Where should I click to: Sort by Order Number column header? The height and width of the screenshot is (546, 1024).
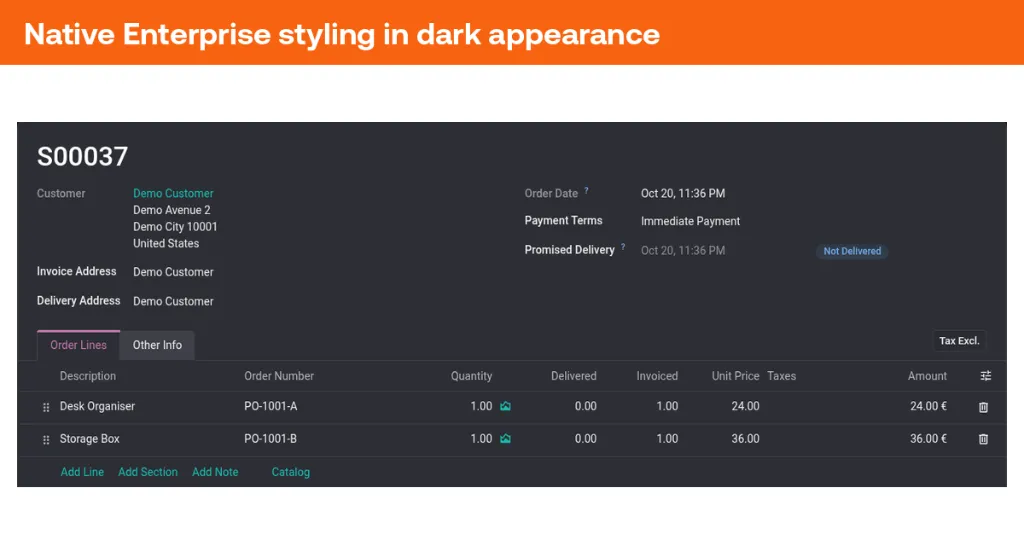(x=279, y=376)
